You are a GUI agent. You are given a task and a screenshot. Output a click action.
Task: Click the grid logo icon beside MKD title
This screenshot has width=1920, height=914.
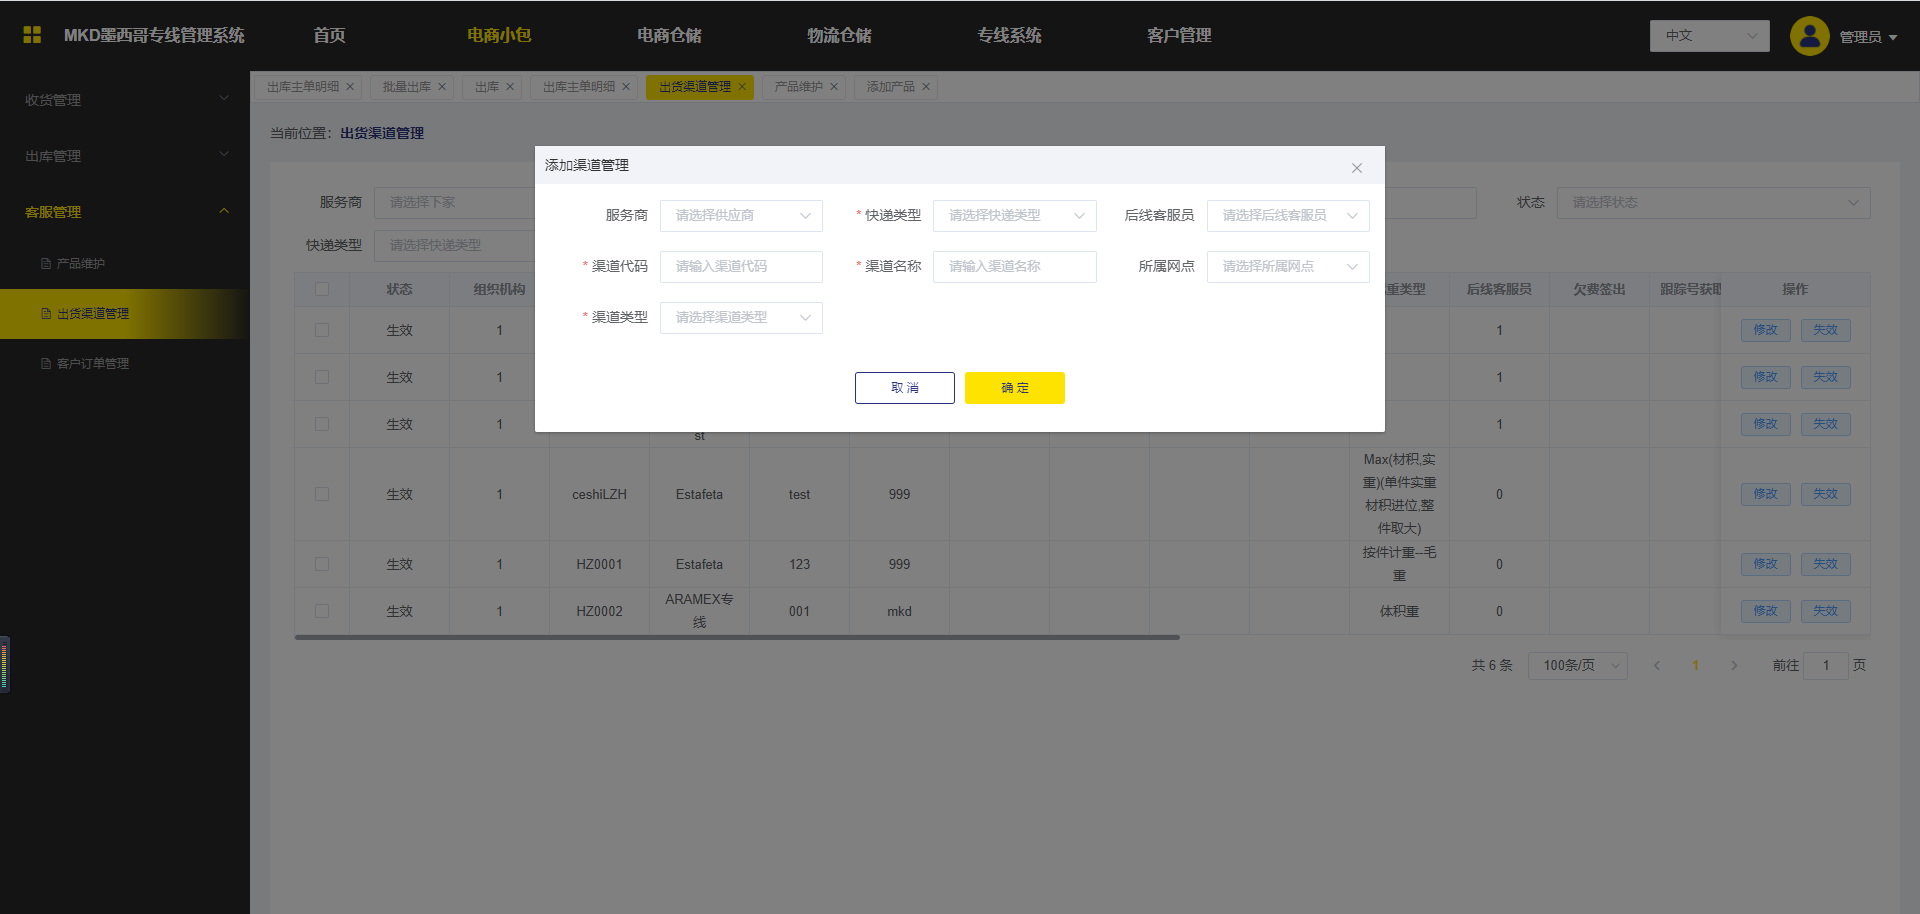32,35
